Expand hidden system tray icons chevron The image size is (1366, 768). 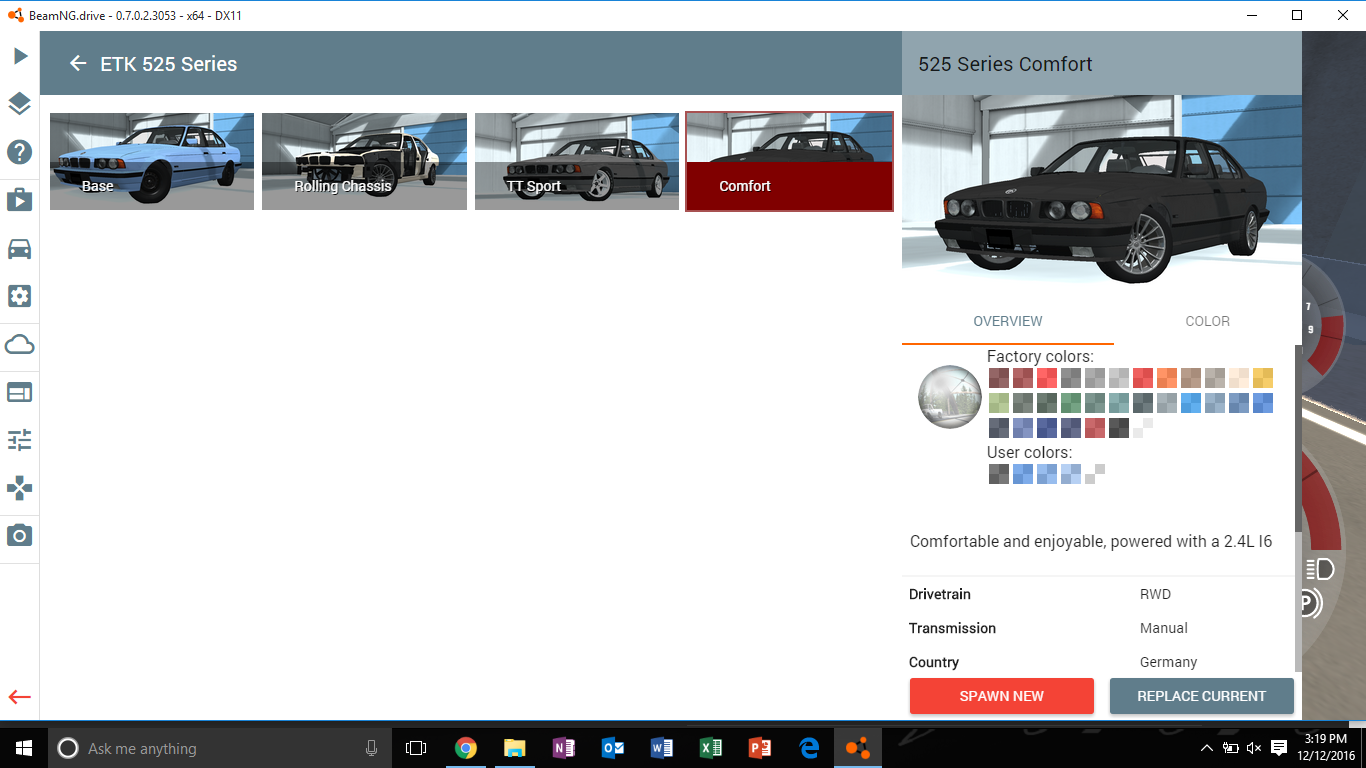tap(1206, 748)
